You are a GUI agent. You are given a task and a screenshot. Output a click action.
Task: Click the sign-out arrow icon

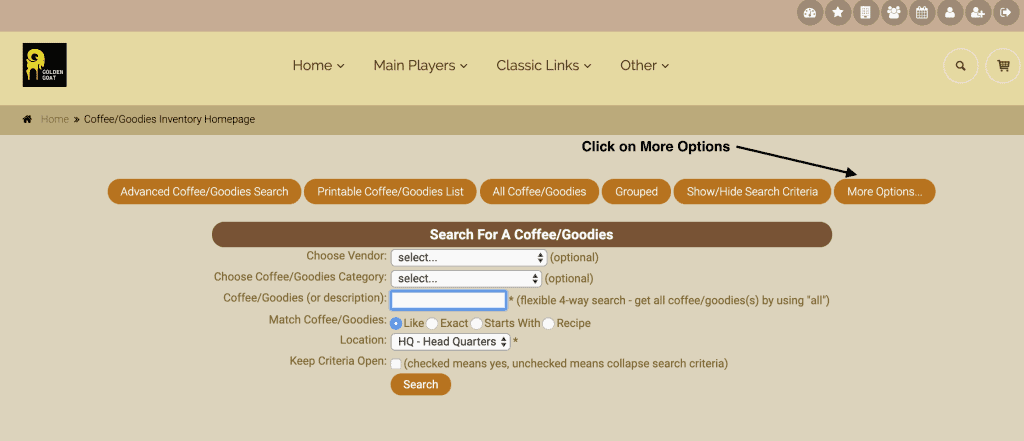coord(1006,13)
